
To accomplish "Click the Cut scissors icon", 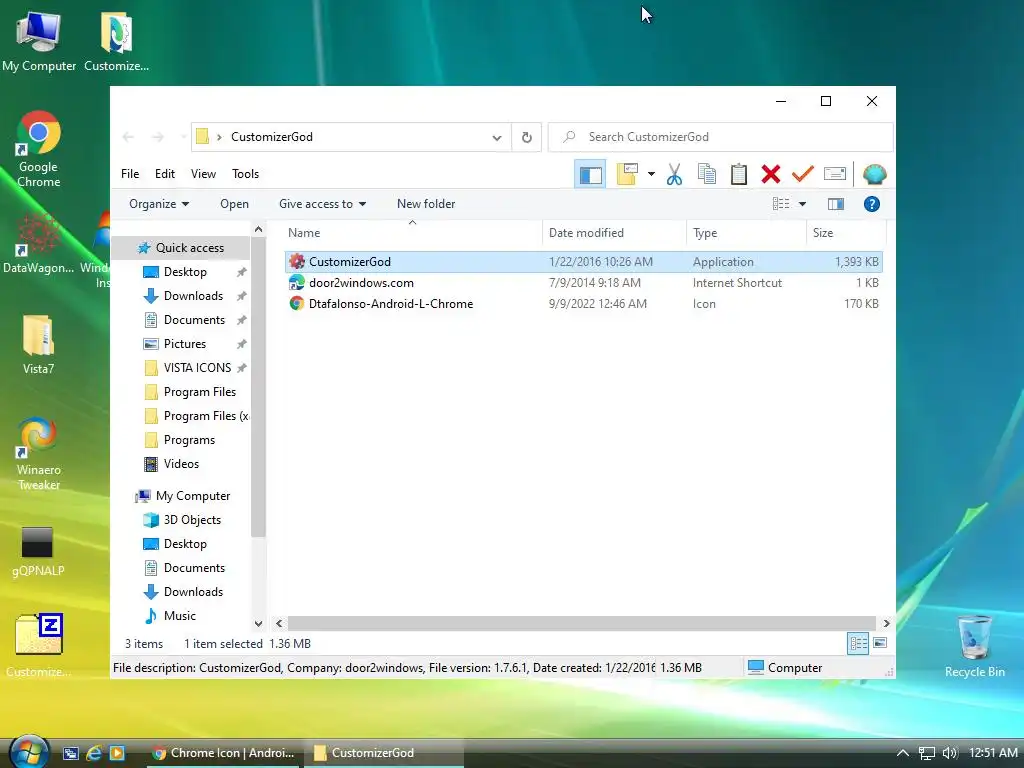I will [x=675, y=174].
